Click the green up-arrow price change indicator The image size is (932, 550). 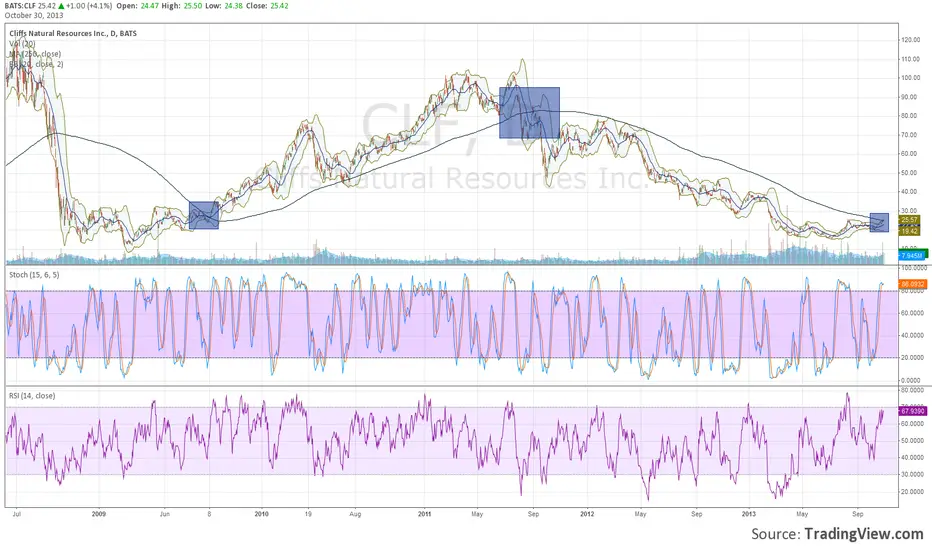61,6
